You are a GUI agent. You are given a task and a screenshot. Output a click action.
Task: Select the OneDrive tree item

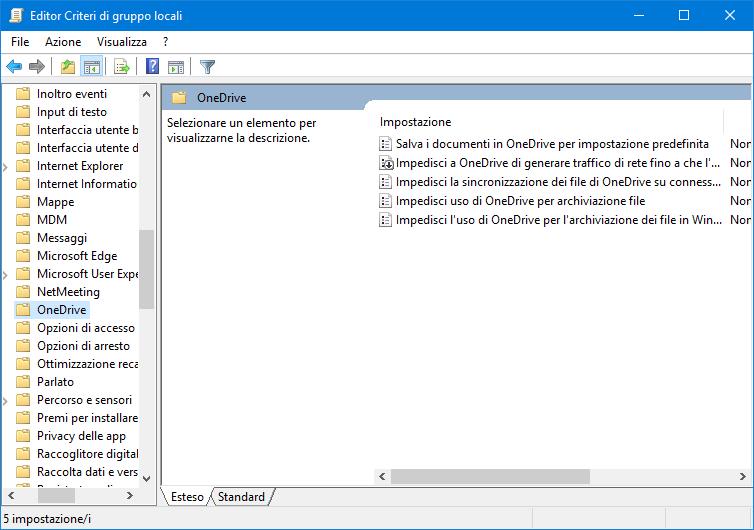[x=62, y=310]
